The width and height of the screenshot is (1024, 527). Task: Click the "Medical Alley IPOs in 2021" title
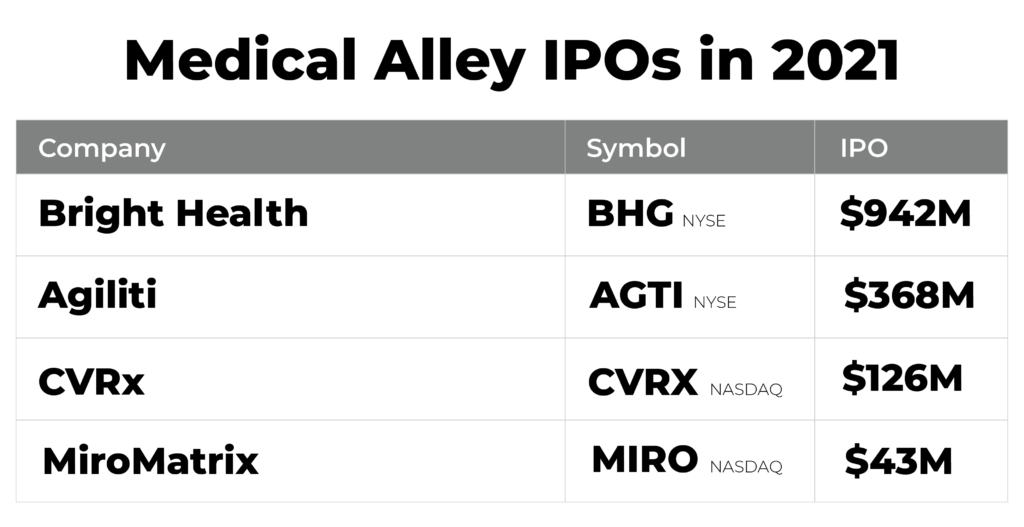click(511, 61)
